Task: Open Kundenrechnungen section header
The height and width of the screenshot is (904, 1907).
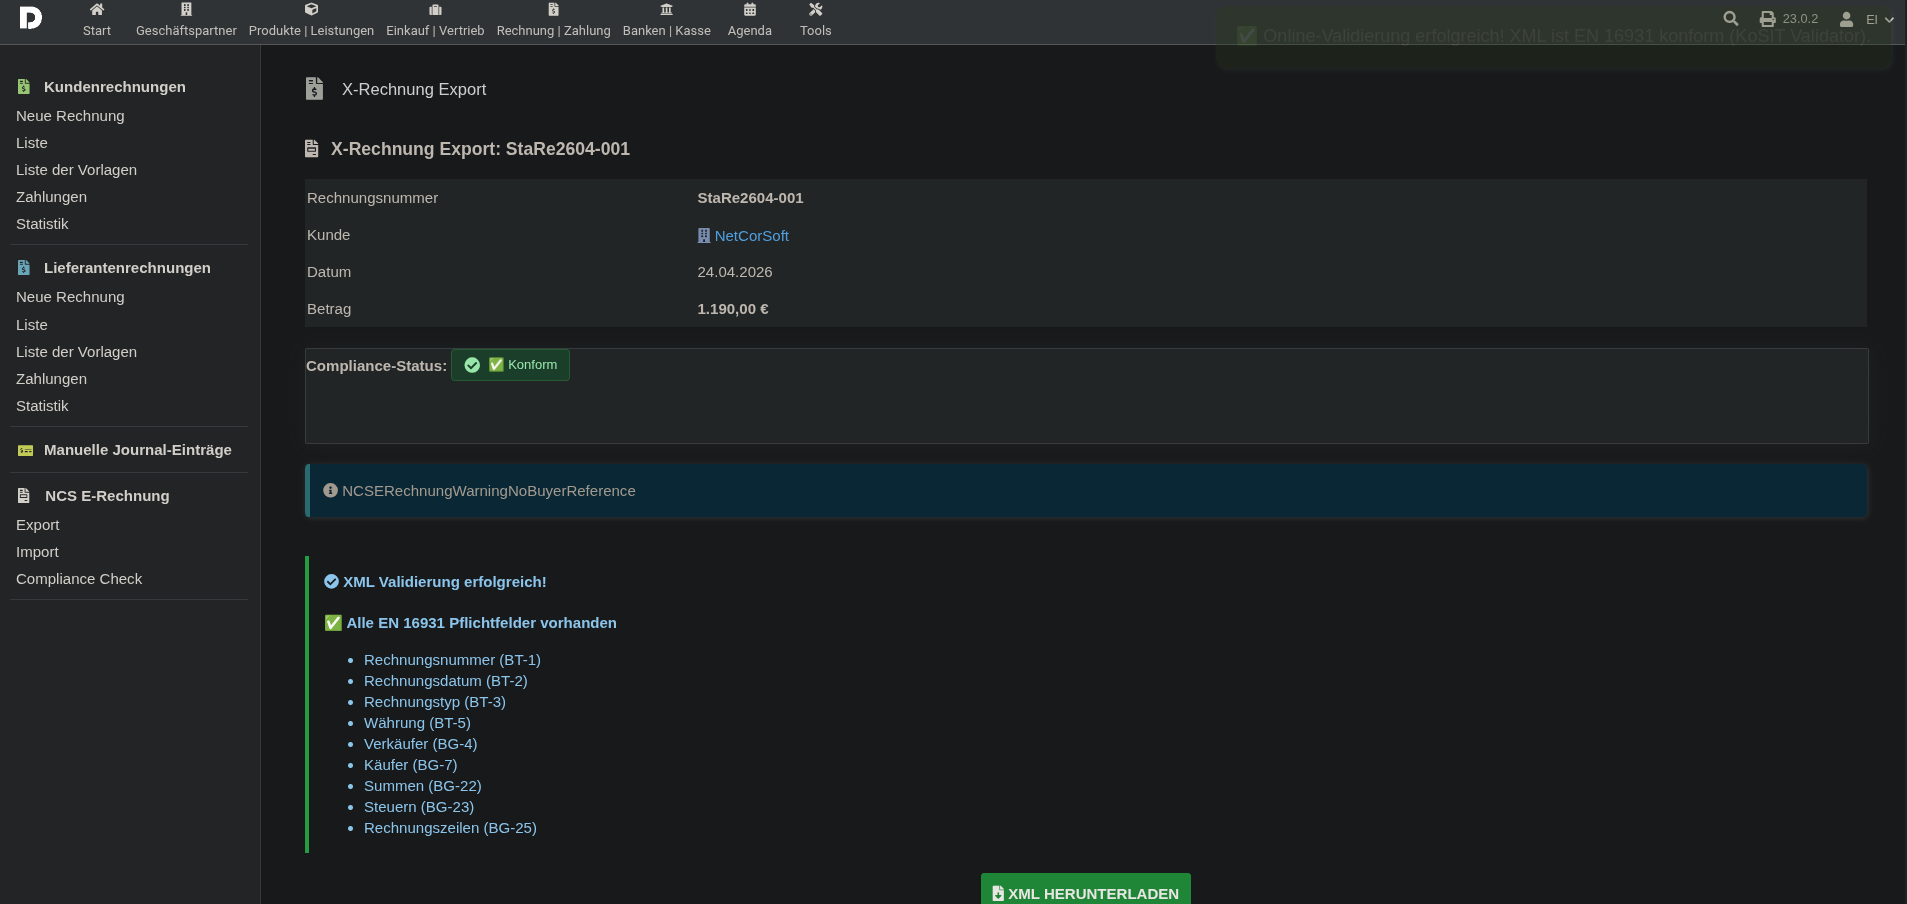Action: 114,87
